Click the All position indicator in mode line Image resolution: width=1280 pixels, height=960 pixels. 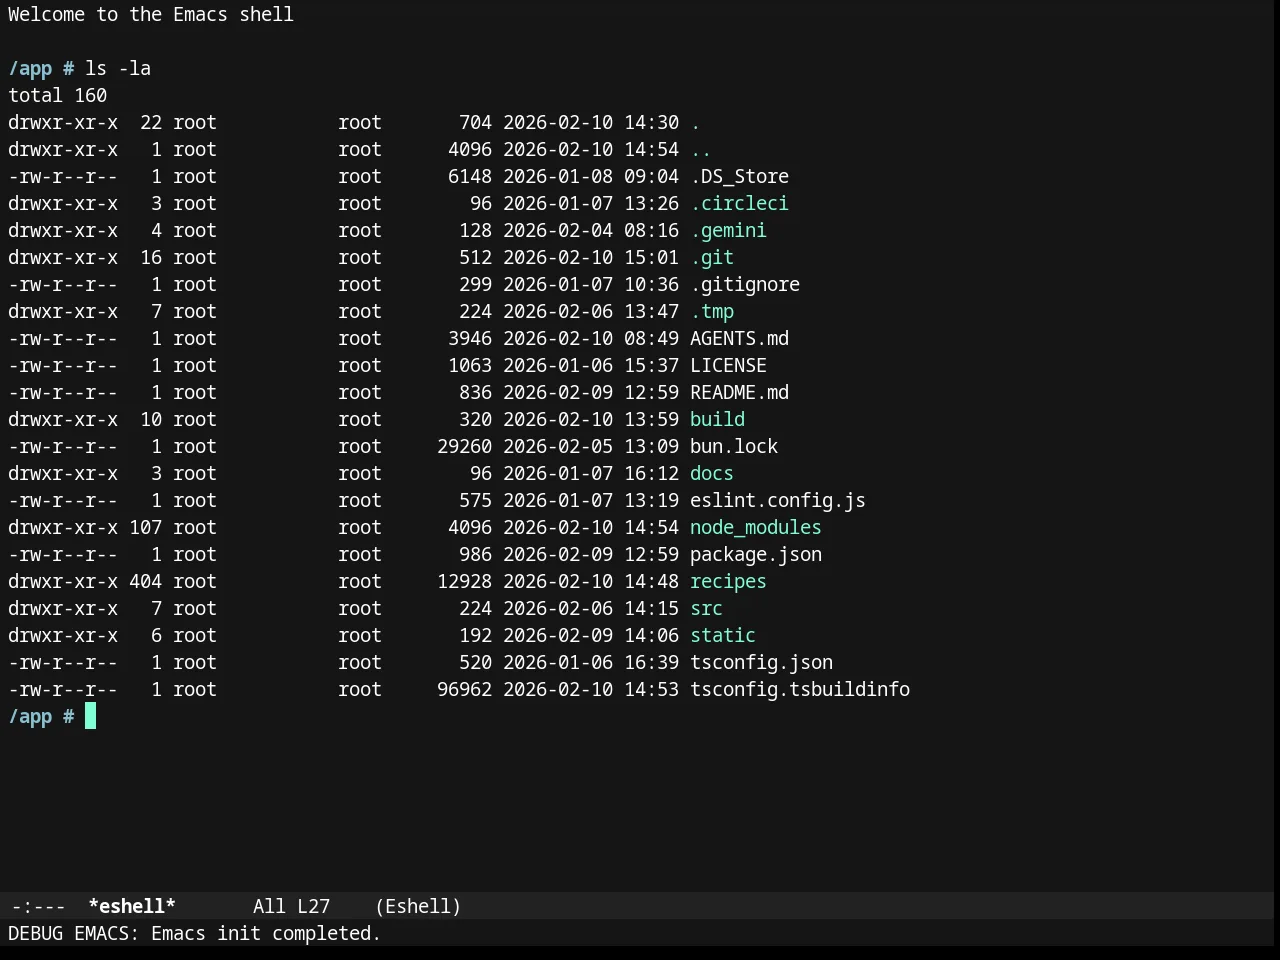269,906
